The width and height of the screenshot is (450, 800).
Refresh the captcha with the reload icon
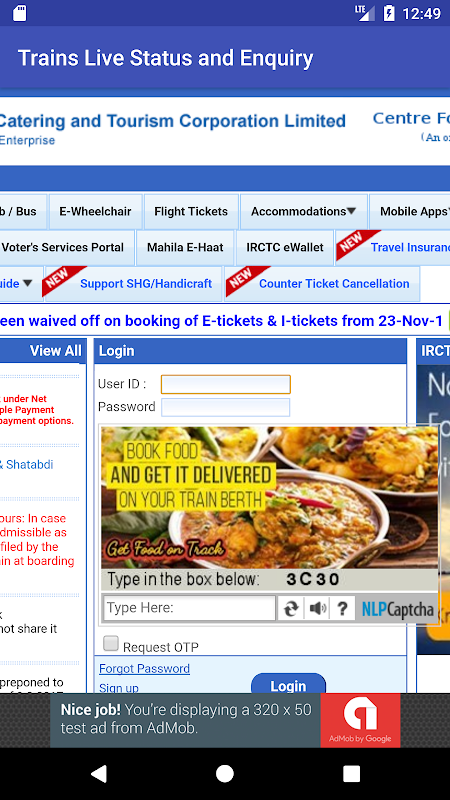tap(291, 608)
